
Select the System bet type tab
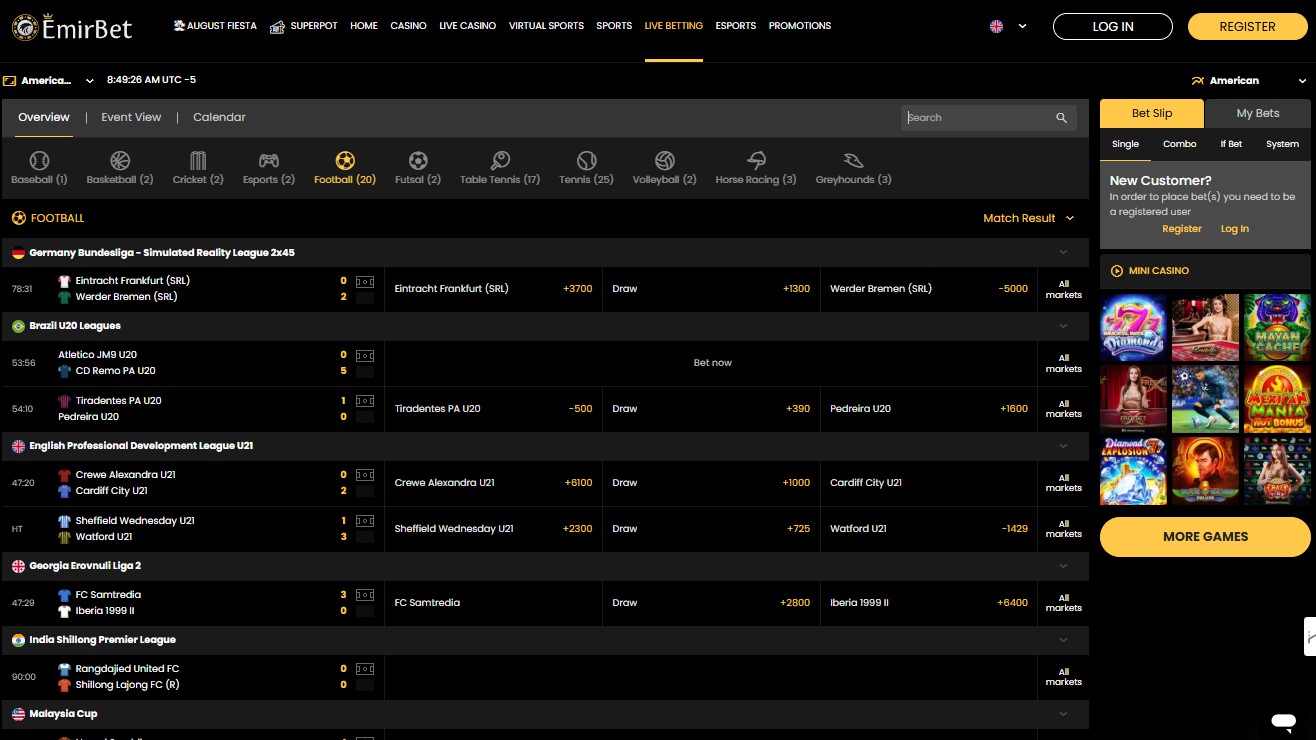coord(1282,144)
